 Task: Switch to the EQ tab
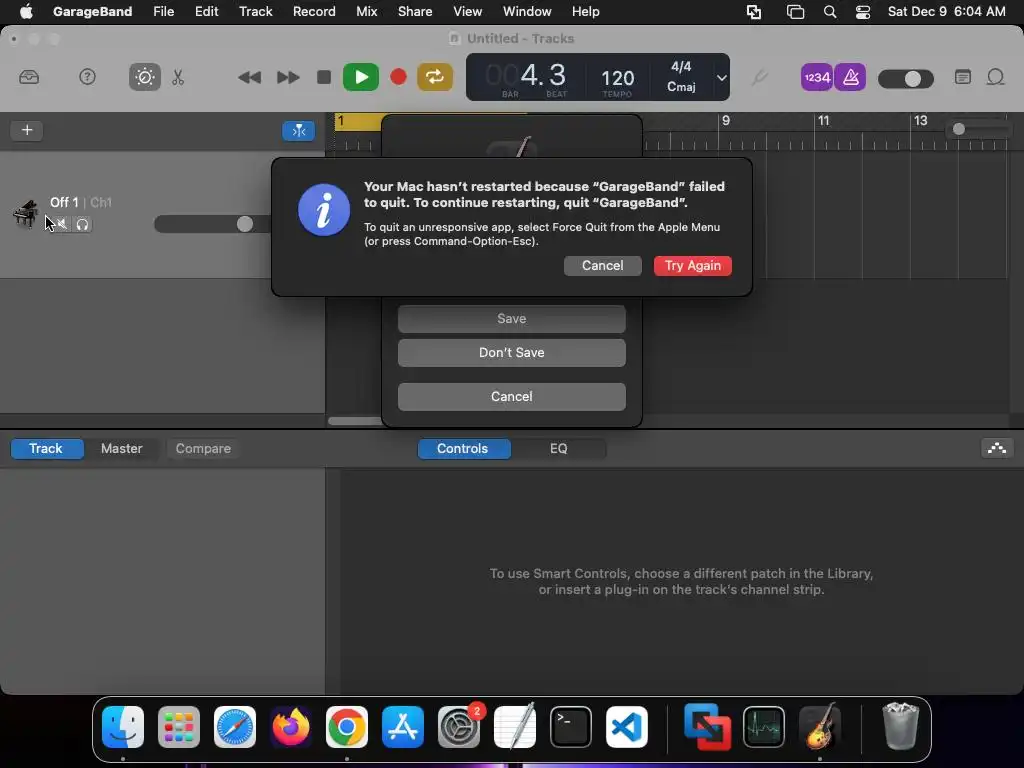click(x=558, y=449)
